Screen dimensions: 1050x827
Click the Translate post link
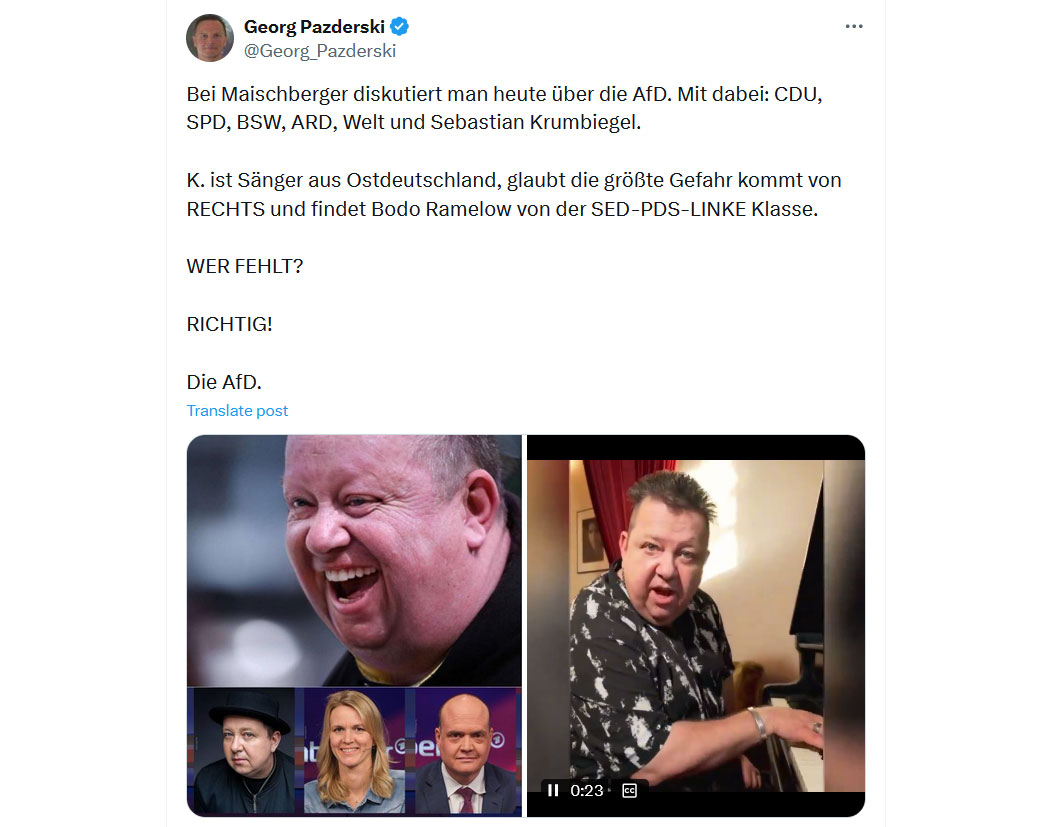tap(237, 410)
